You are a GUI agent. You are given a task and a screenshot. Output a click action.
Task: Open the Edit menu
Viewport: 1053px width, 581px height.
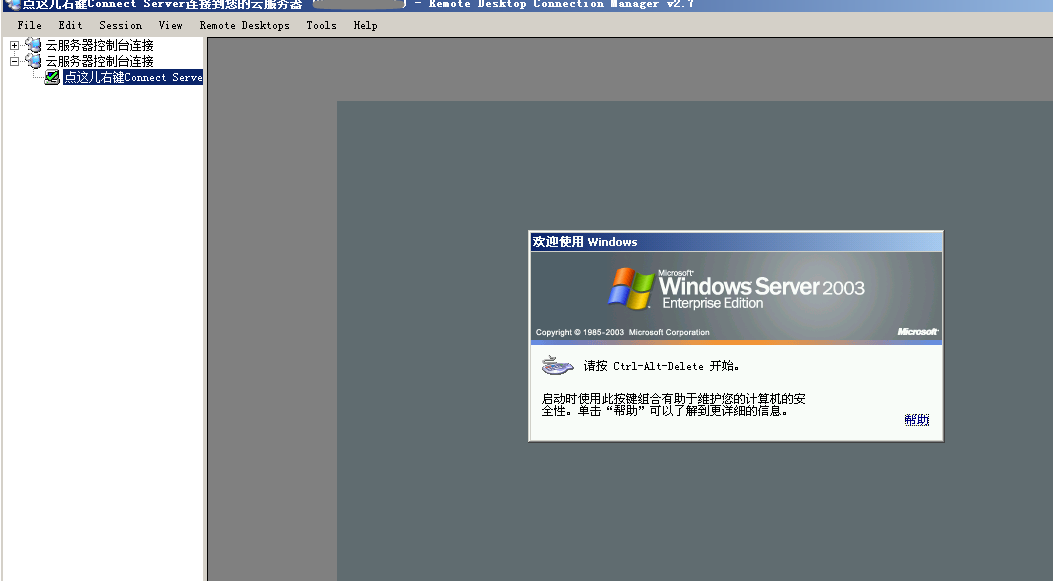pyautogui.click(x=71, y=26)
